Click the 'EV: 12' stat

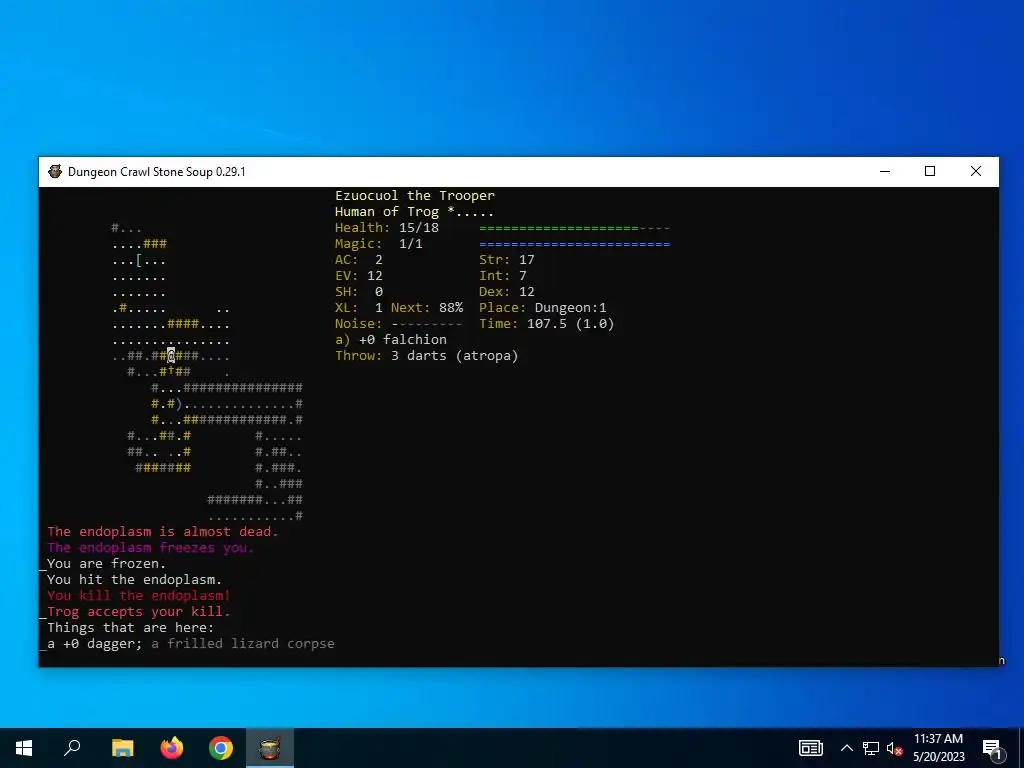[x=359, y=276]
